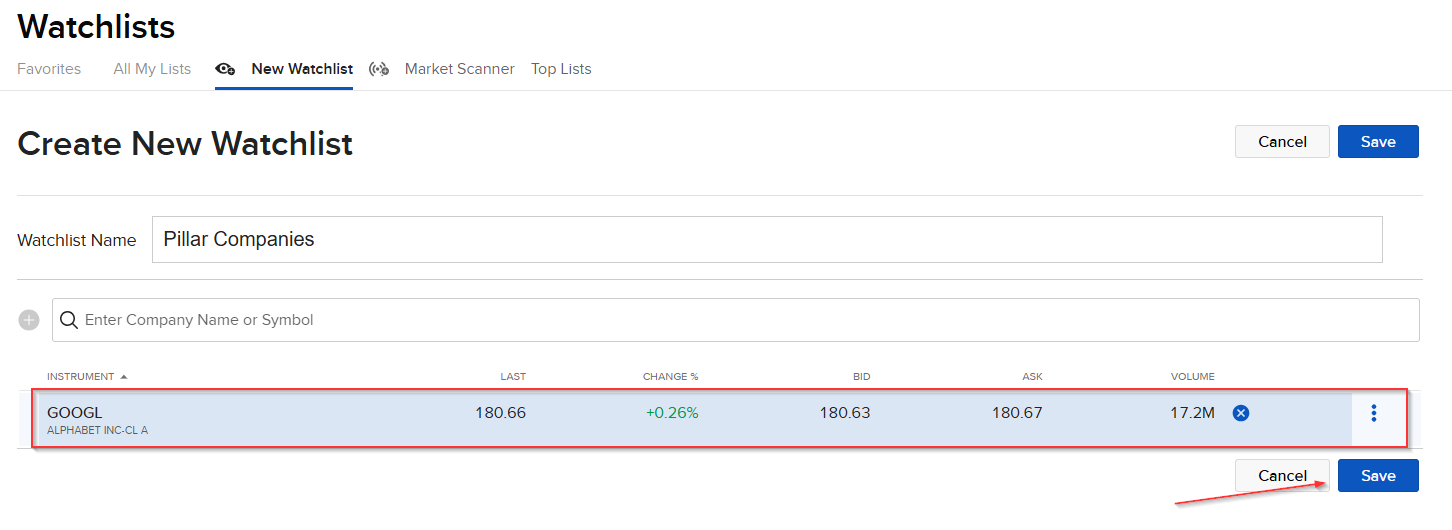Screen dimensions: 1452x530
Task: Click the bottom Save button
Action: [1378, 476]
